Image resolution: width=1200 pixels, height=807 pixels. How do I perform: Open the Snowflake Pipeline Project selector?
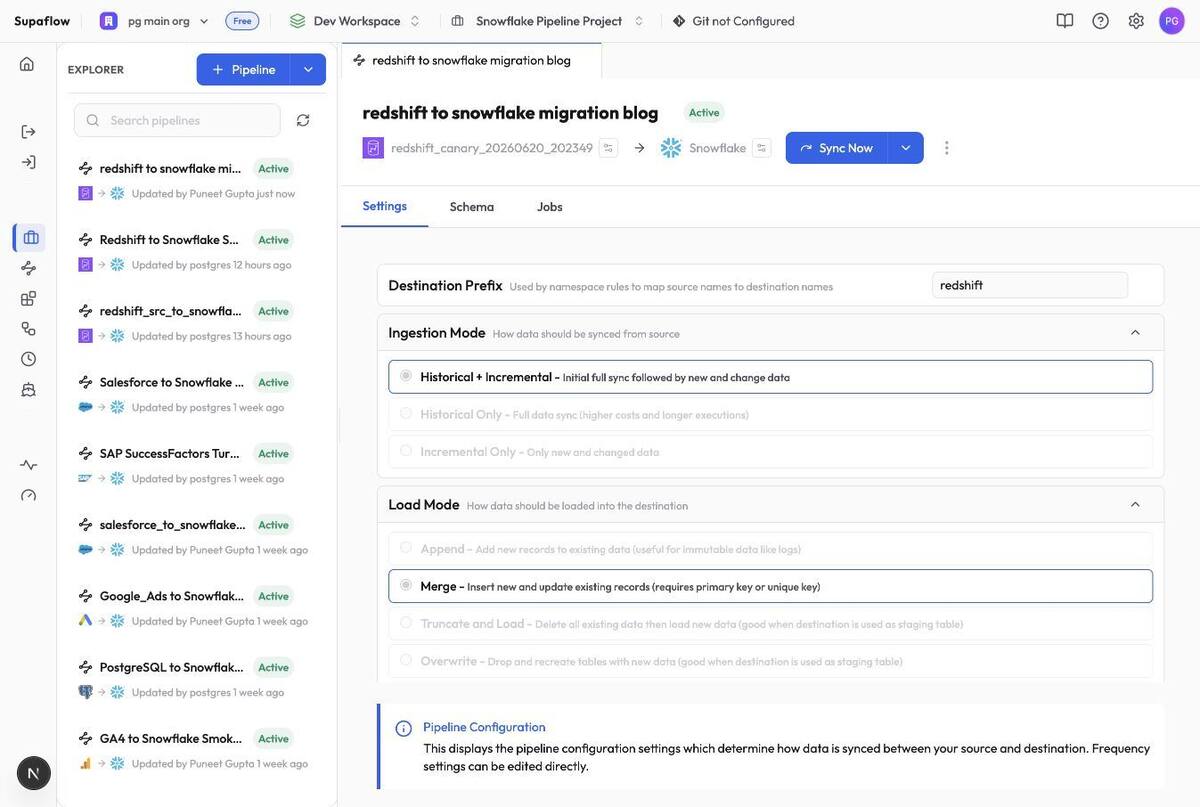tap(548, 21)
